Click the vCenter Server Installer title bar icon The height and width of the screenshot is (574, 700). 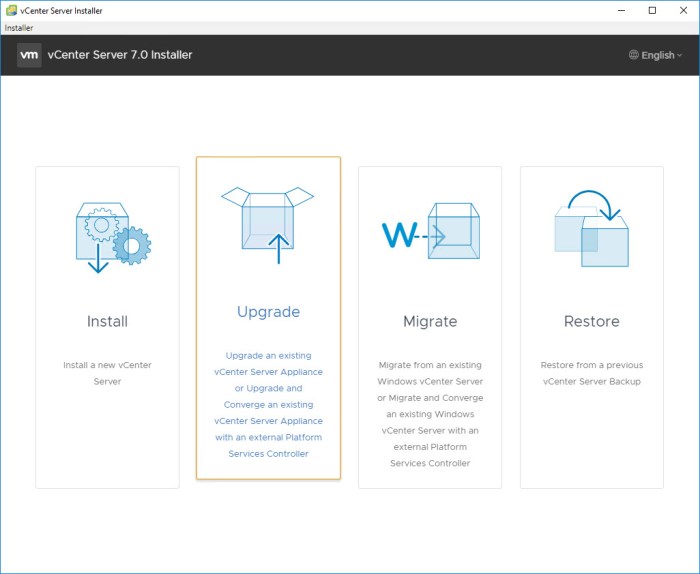tap(10, 10)
